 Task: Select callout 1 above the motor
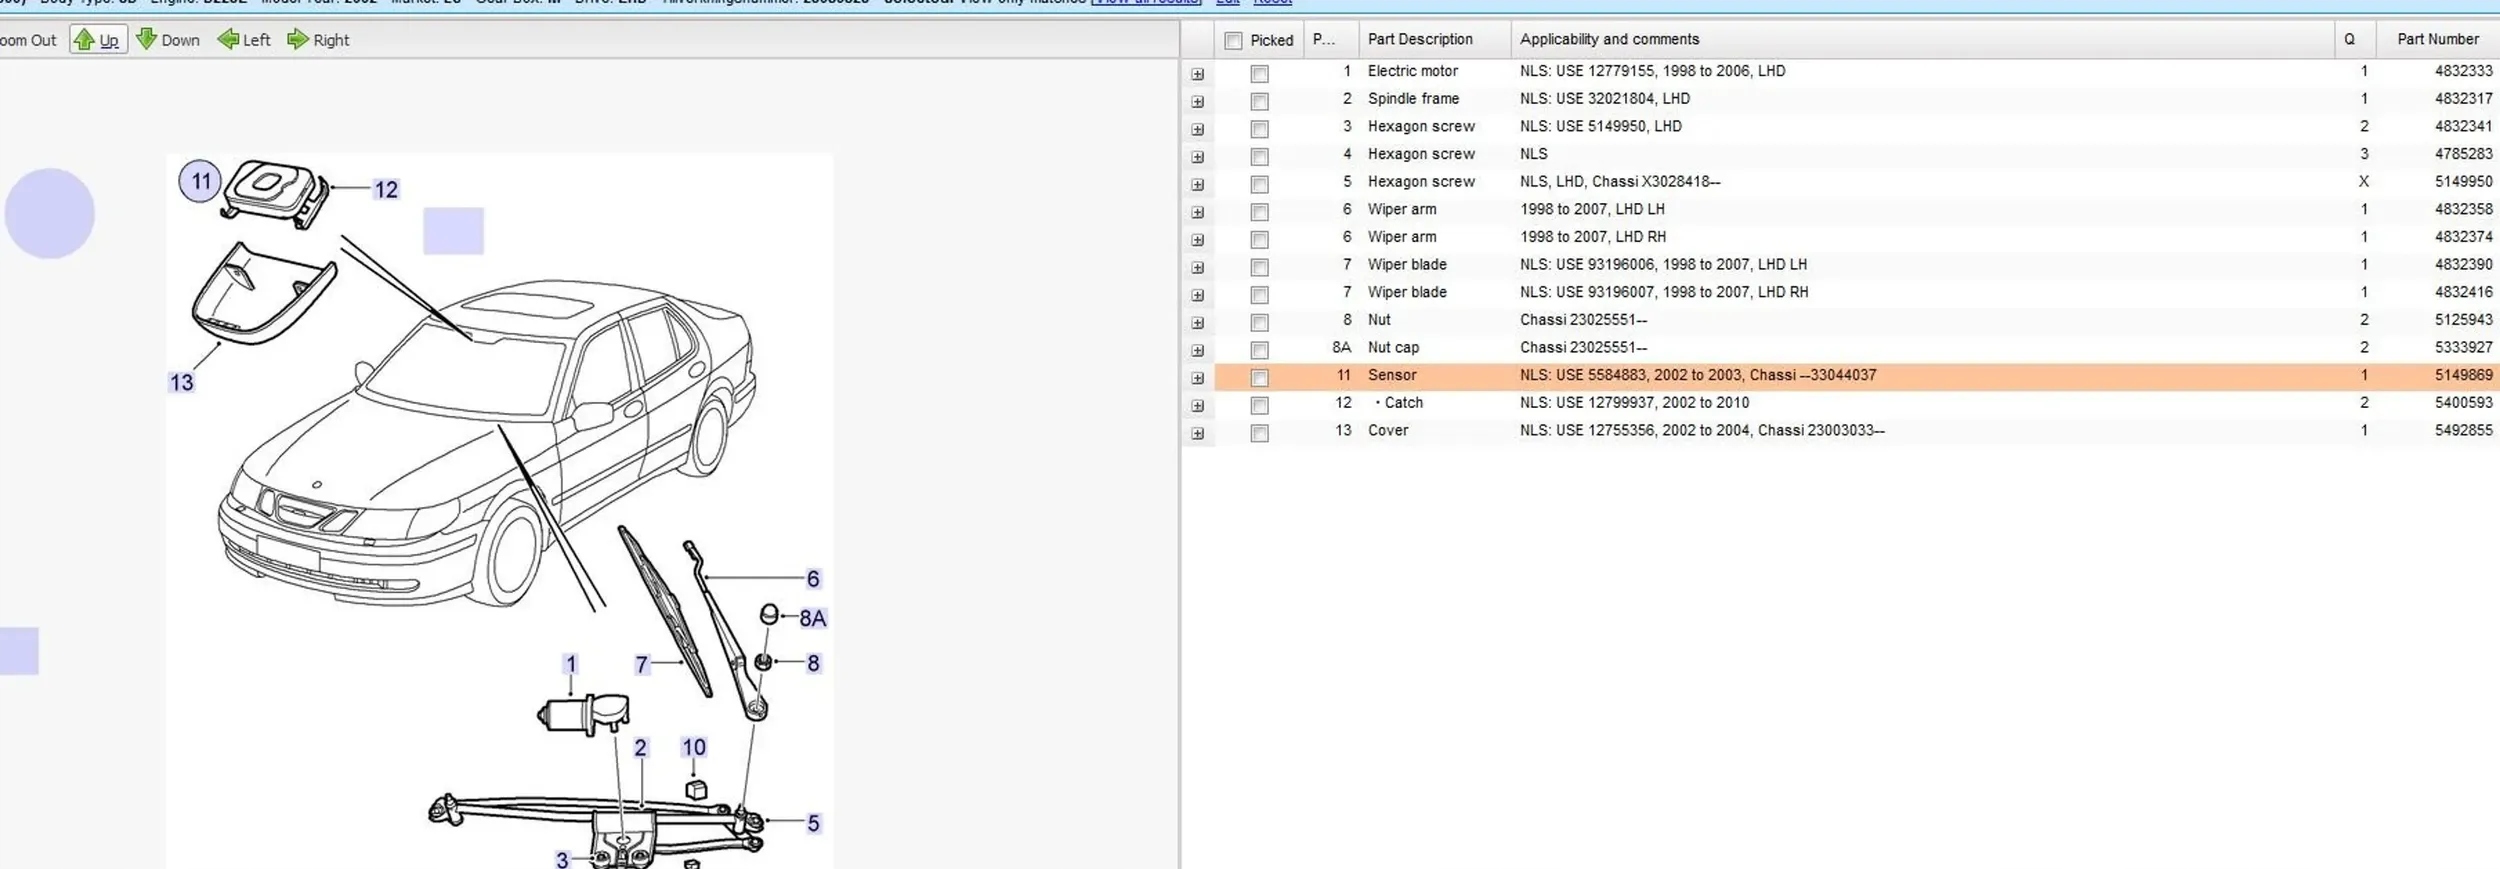(571, 664)
